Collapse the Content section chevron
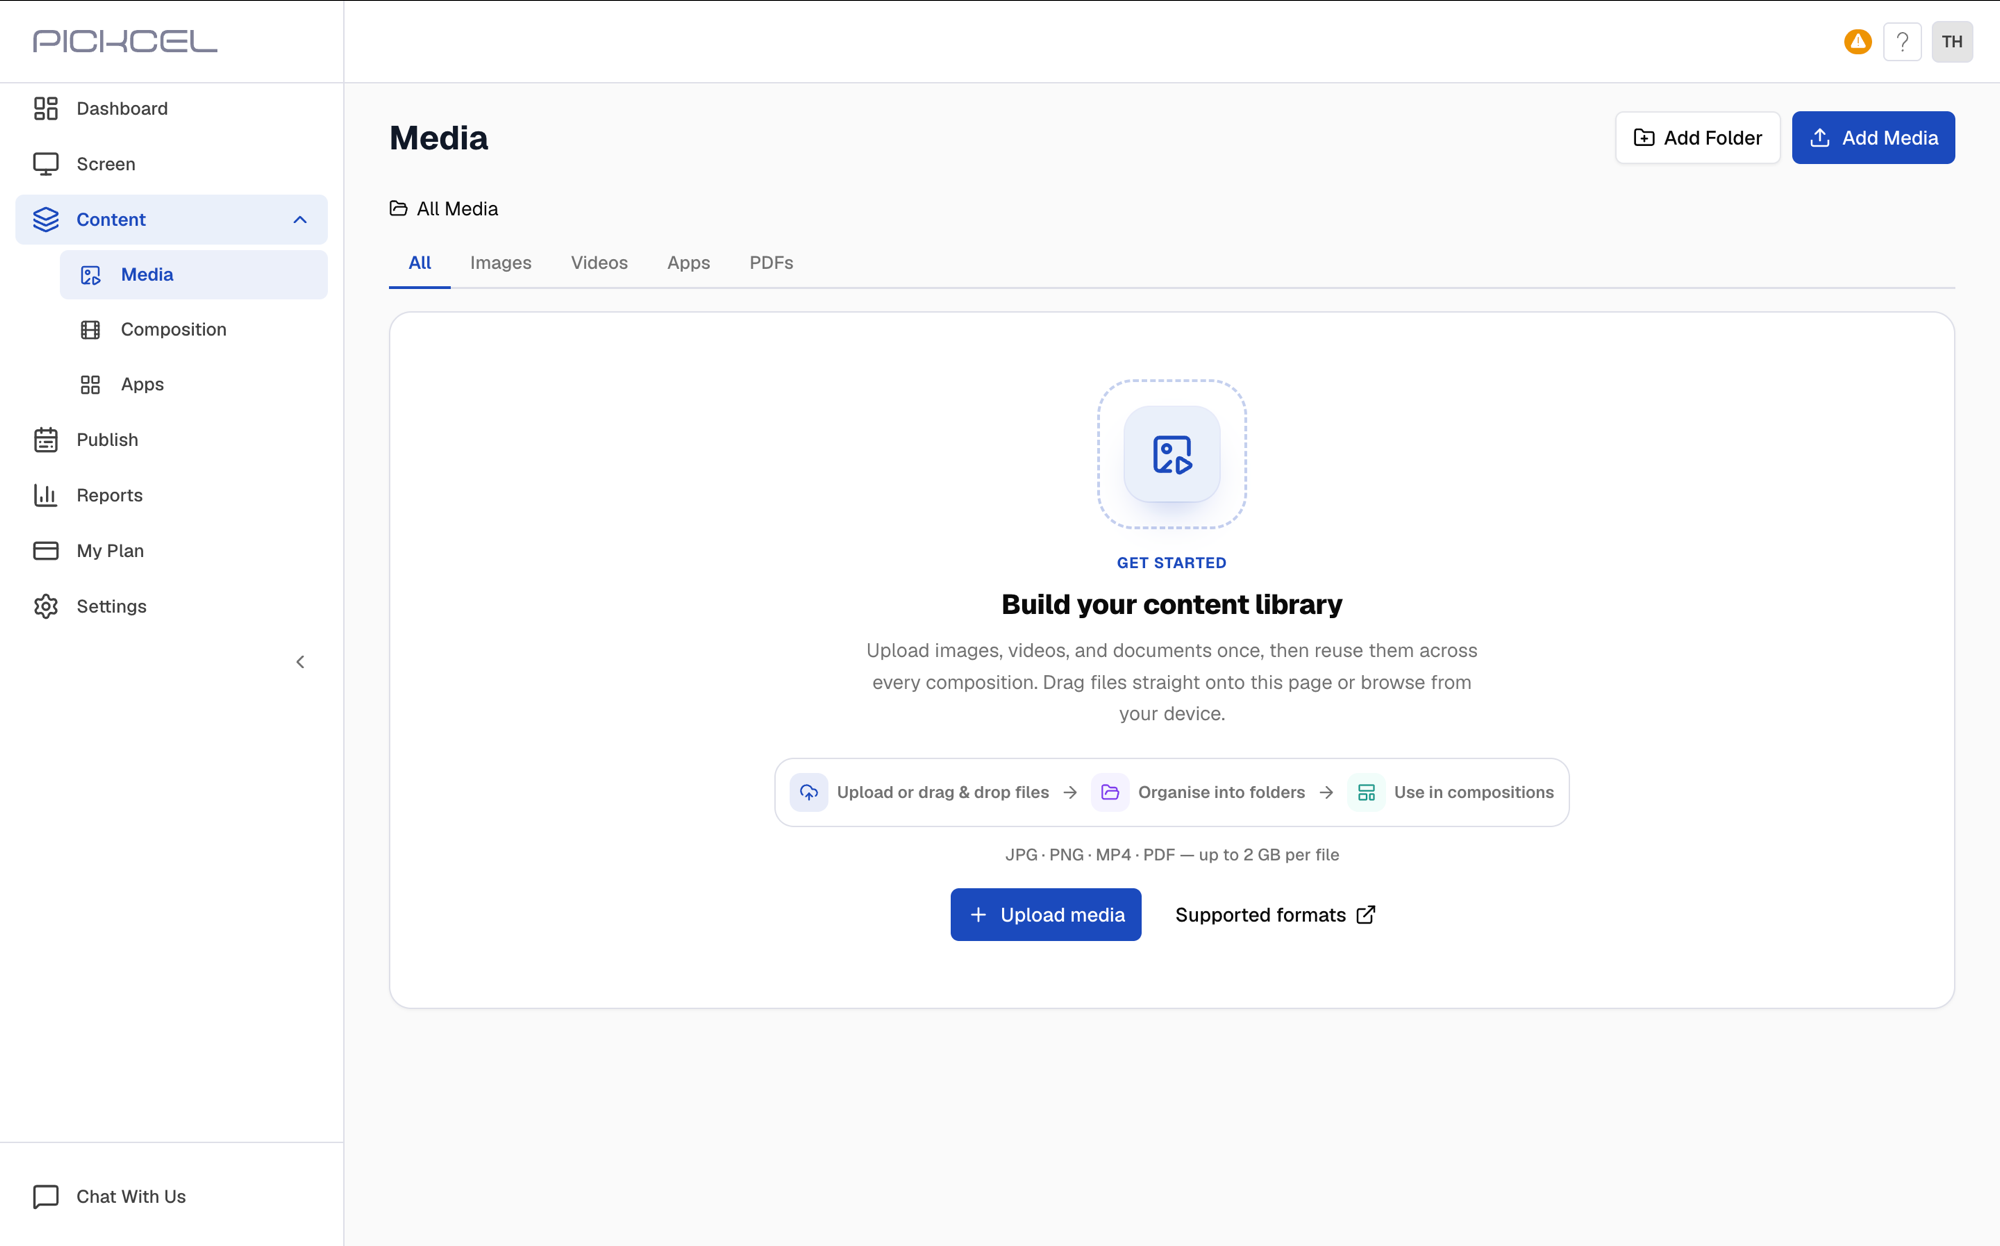The height and width of the screenshot is (1246, 2000). coord(300,219)
